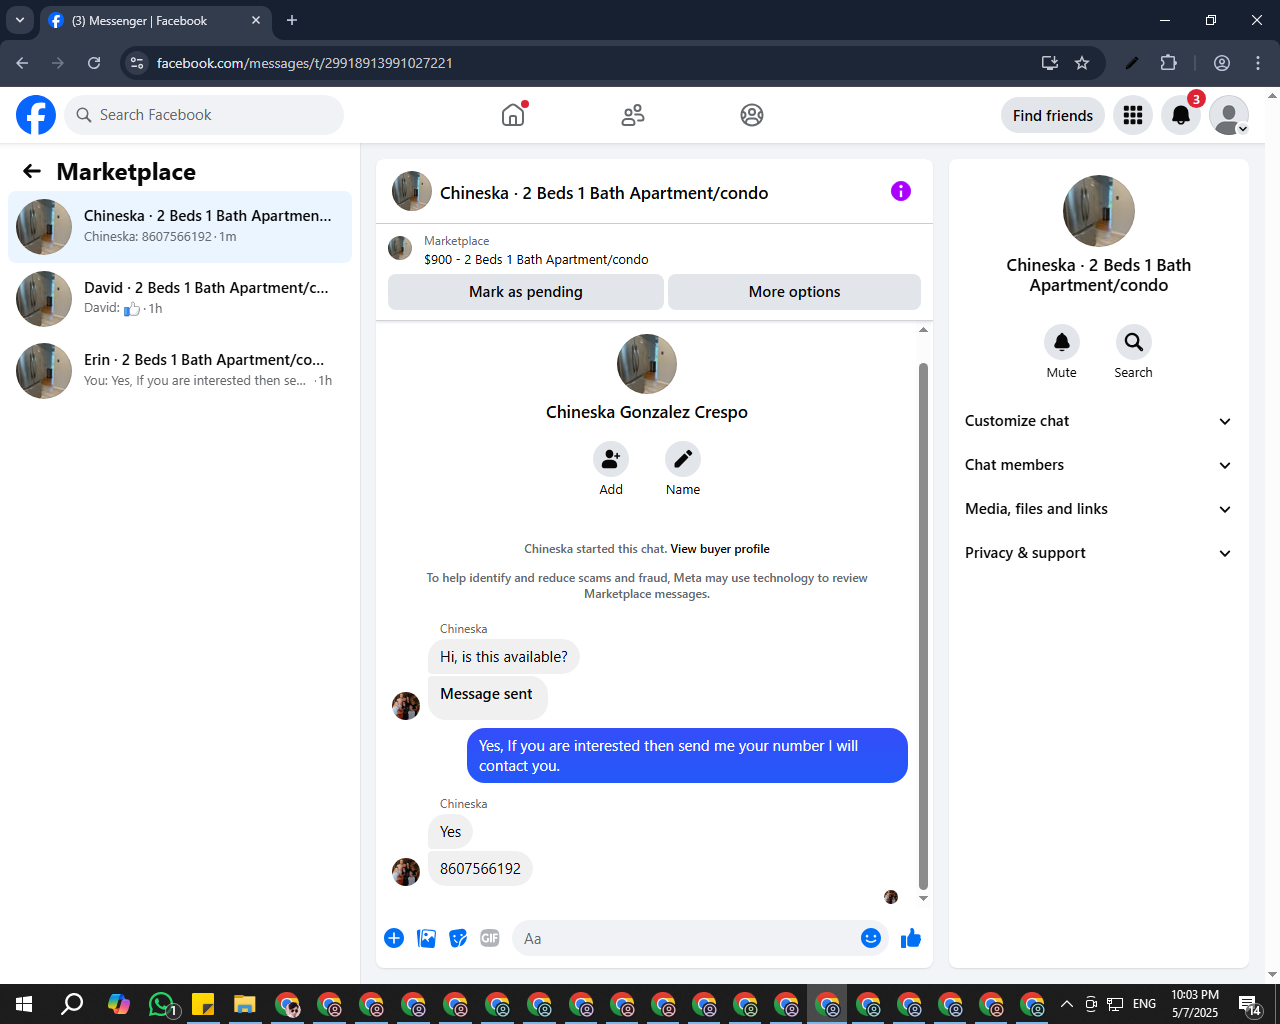Expand the Chat members section
This screenshot has width=1280, height=1024.
pyautogui.click(x=1098, y=465)
